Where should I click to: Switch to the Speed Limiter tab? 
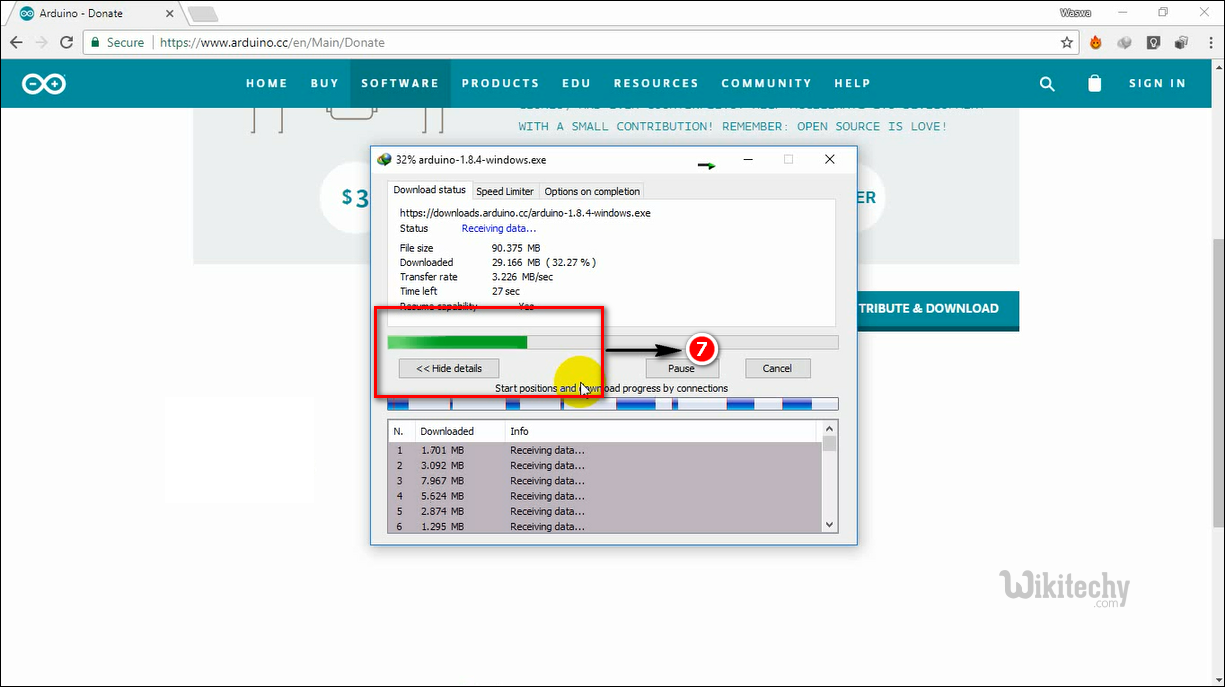[505, 191]
